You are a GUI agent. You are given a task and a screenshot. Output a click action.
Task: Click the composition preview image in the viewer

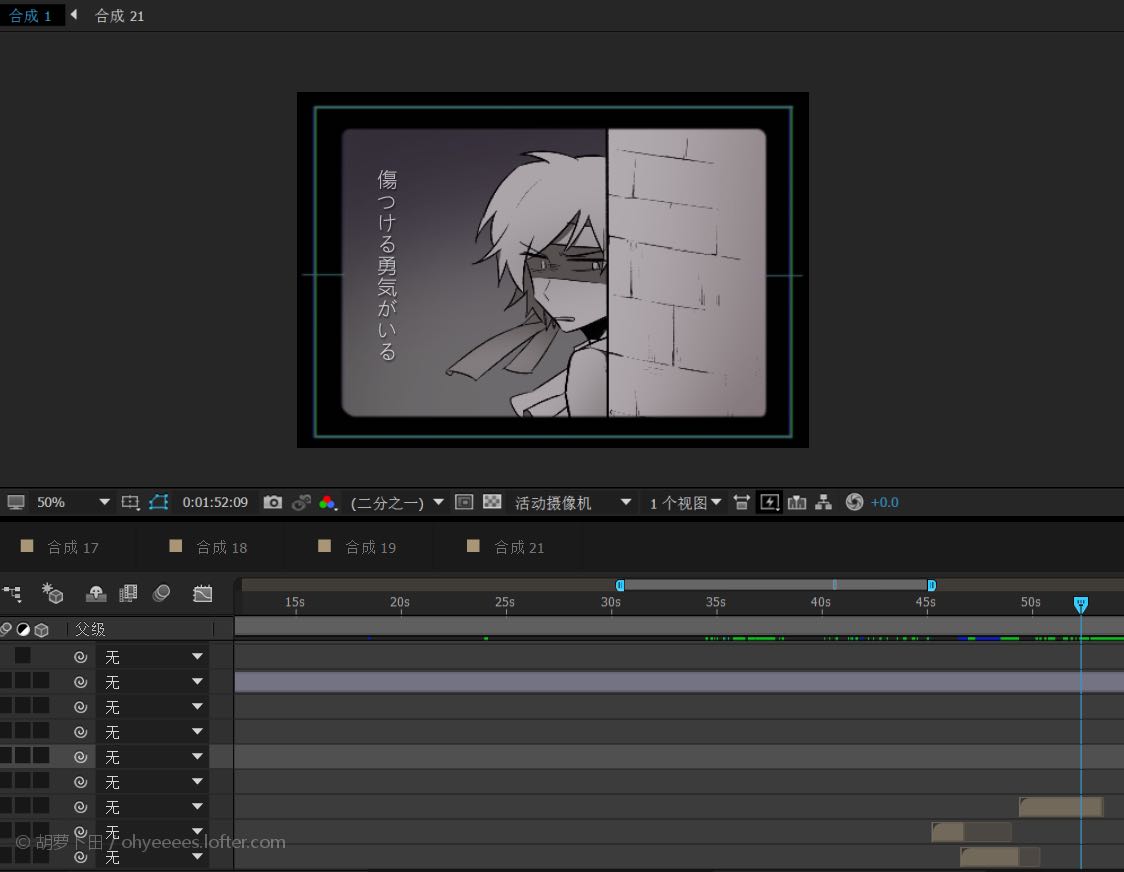pyautogui.click(x=553, y=270)
